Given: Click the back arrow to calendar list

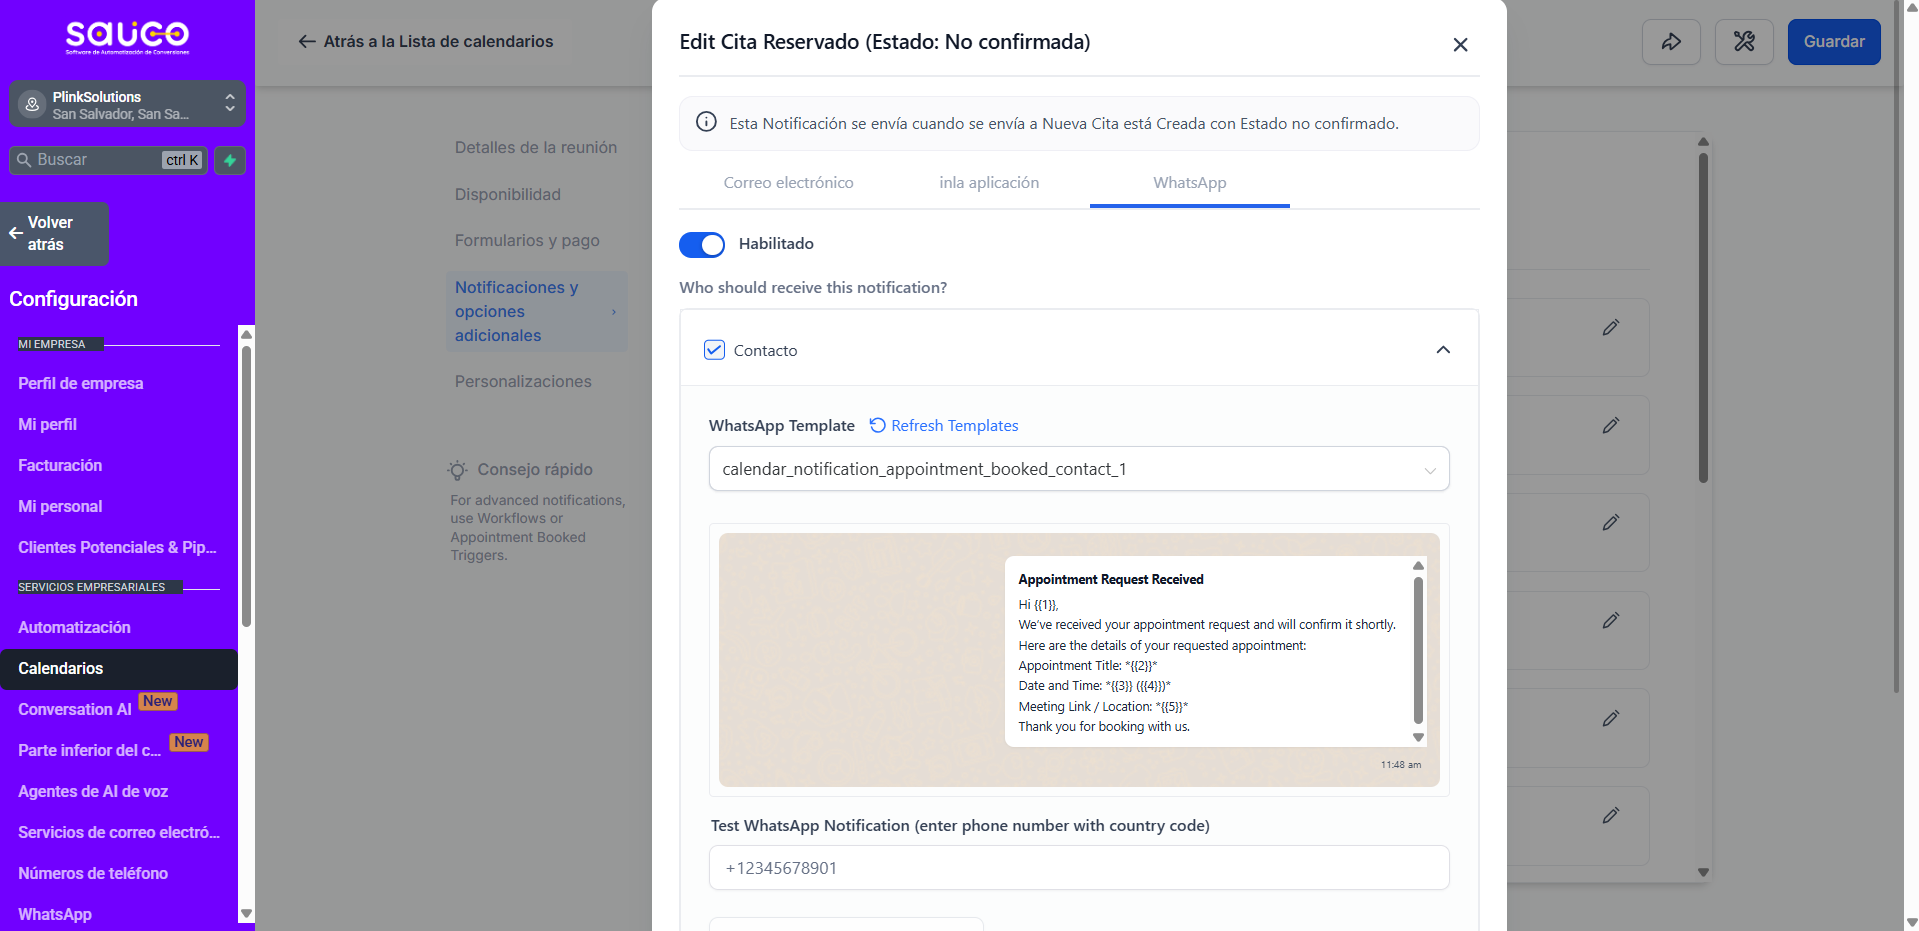Looking at the screenshot, I should (307, 41).
